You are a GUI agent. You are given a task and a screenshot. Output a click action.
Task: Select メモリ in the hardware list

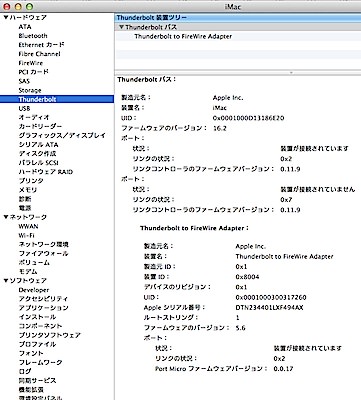(x=28, y=190)
